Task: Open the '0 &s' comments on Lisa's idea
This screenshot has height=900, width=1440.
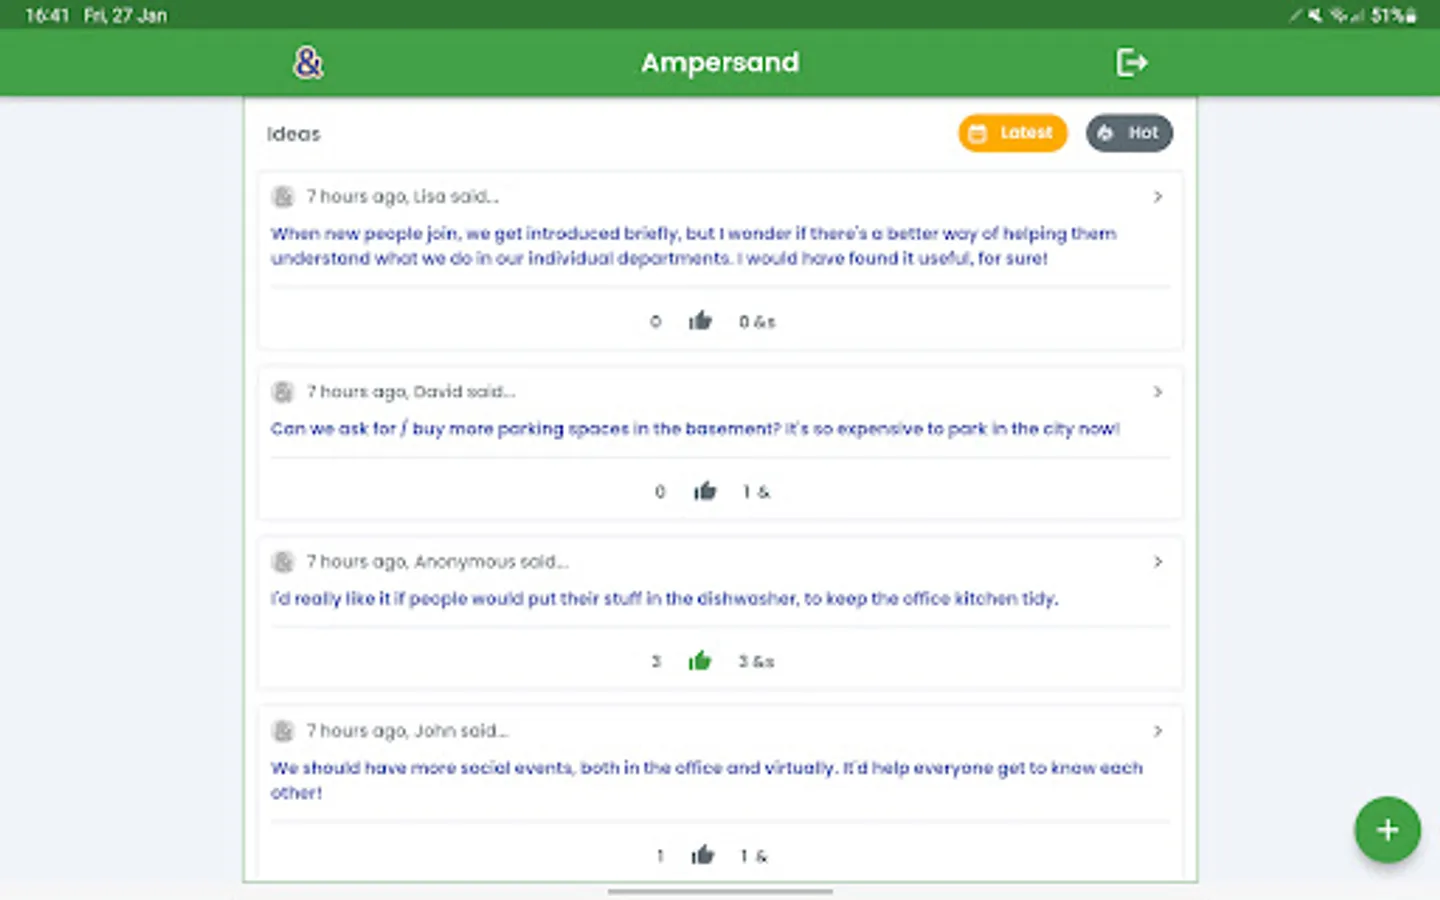Action: point(757,322)
